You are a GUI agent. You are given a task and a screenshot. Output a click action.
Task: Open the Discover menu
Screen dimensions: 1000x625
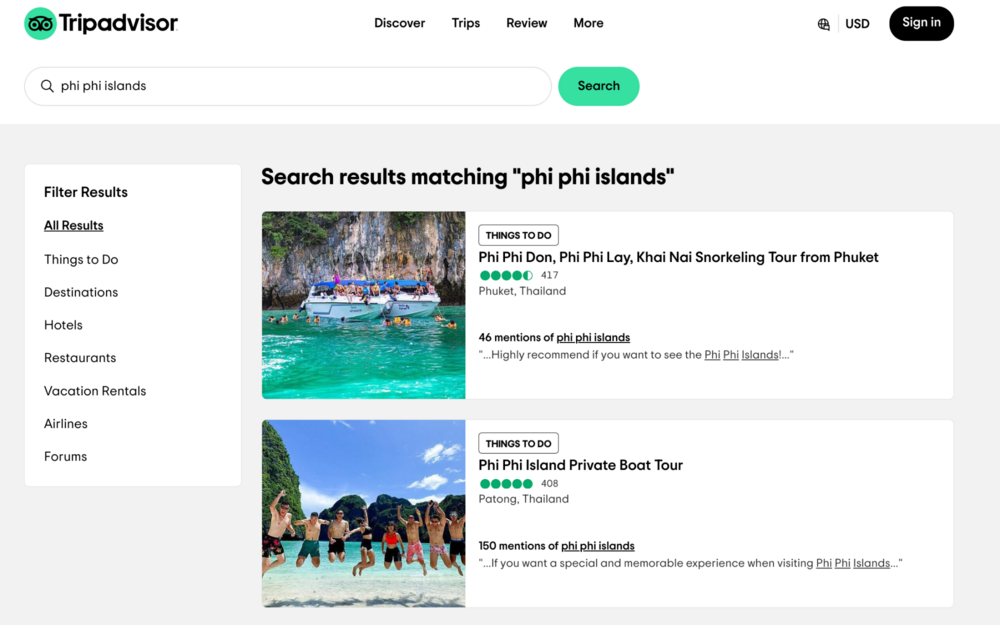[x=399, y=23]
